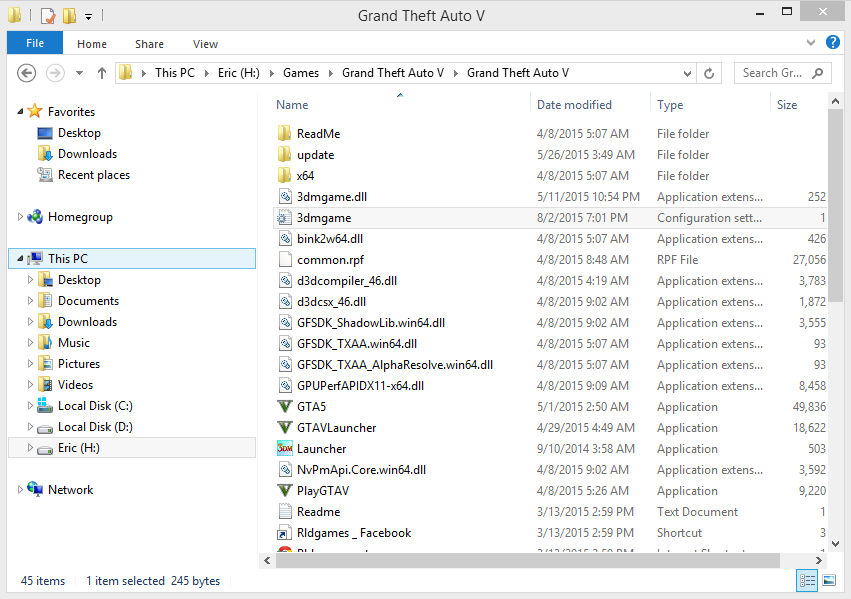Select the GFSDK_ShadowLib.win64.dll file name
Image resolution: width=851 pixels, height=599 pixels.
pos(371,323)
